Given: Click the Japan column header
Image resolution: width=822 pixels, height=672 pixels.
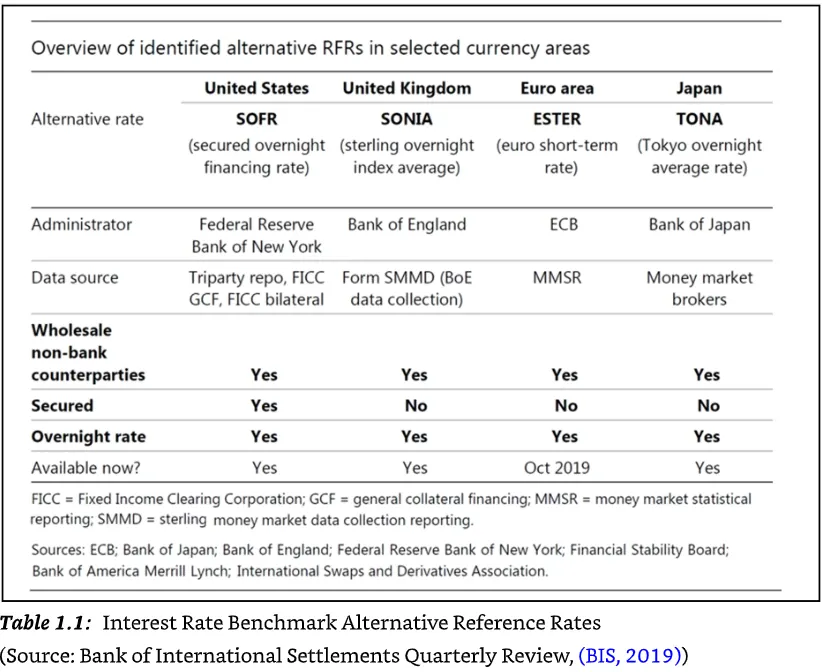Looking at the screenshot, I should pyautogui.click(x=699, y=88).
